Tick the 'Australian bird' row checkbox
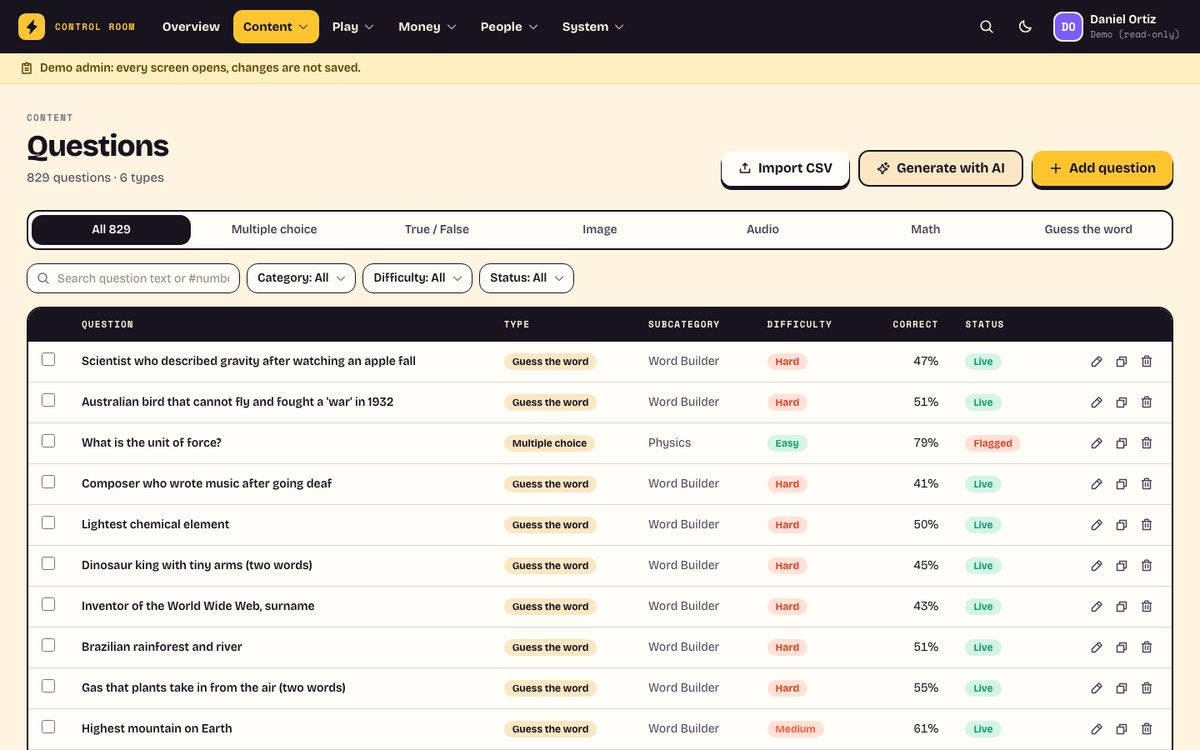Viewport: 1200px width, 750px height. tap(48, 400)
